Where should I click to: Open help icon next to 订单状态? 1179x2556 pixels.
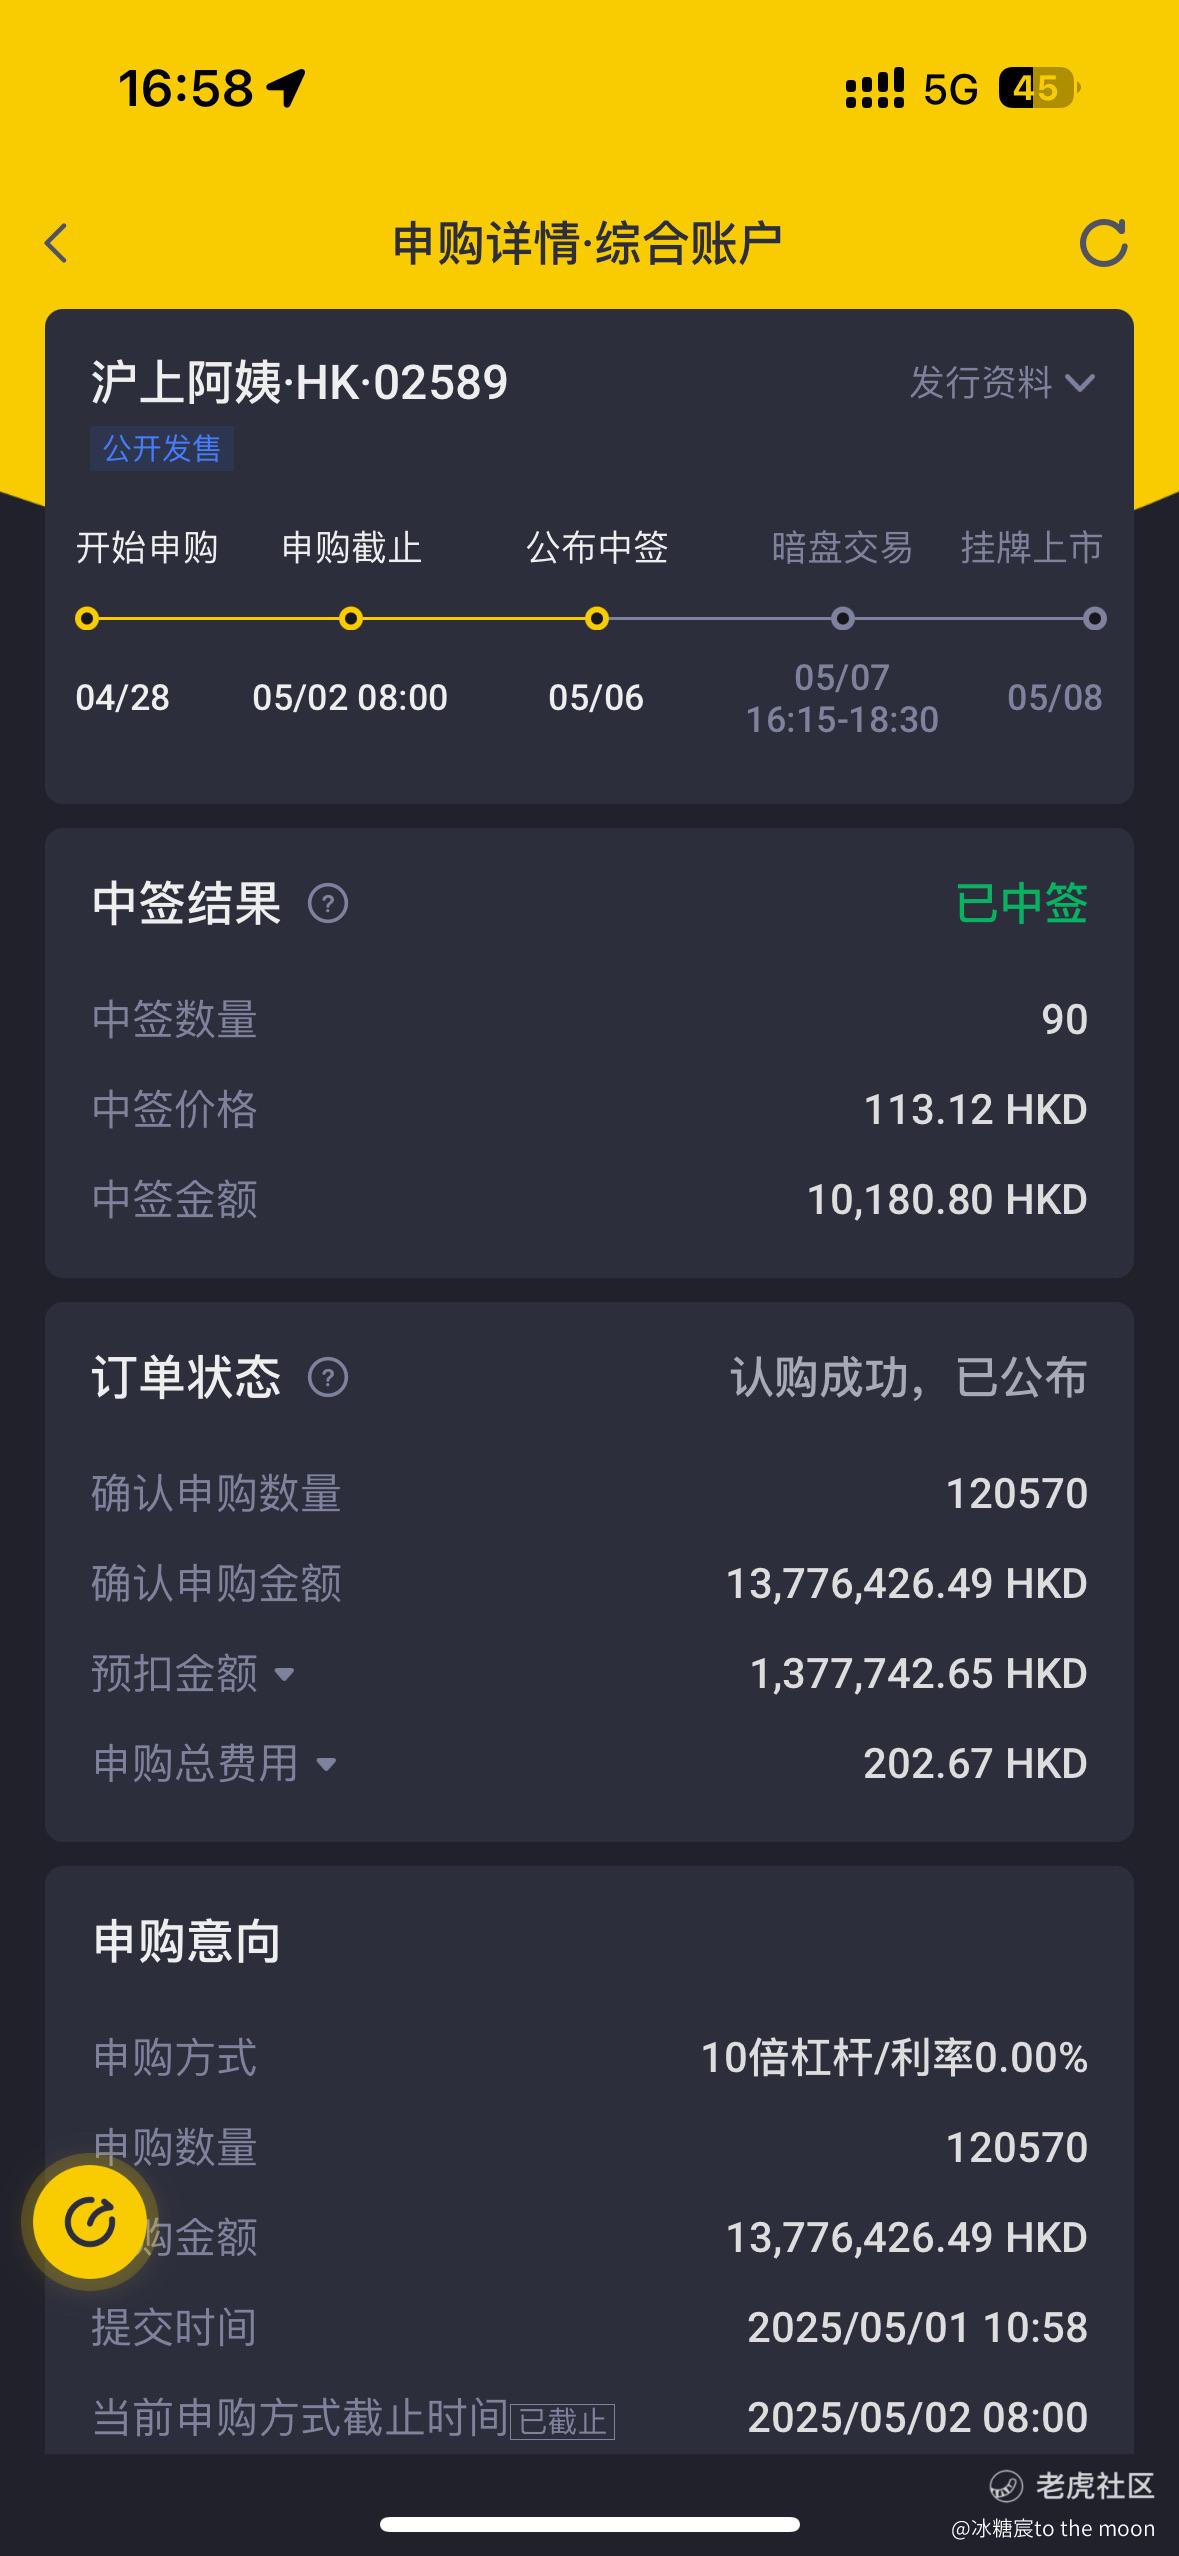click(x=328, y=1377)
